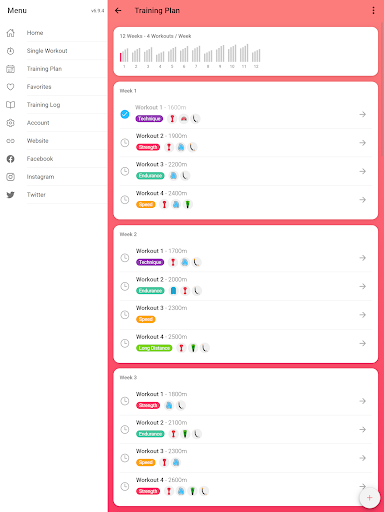Screen dimensions: 384x512
Task: Select Training Plan in the side menu
Action: click(54, 69)
